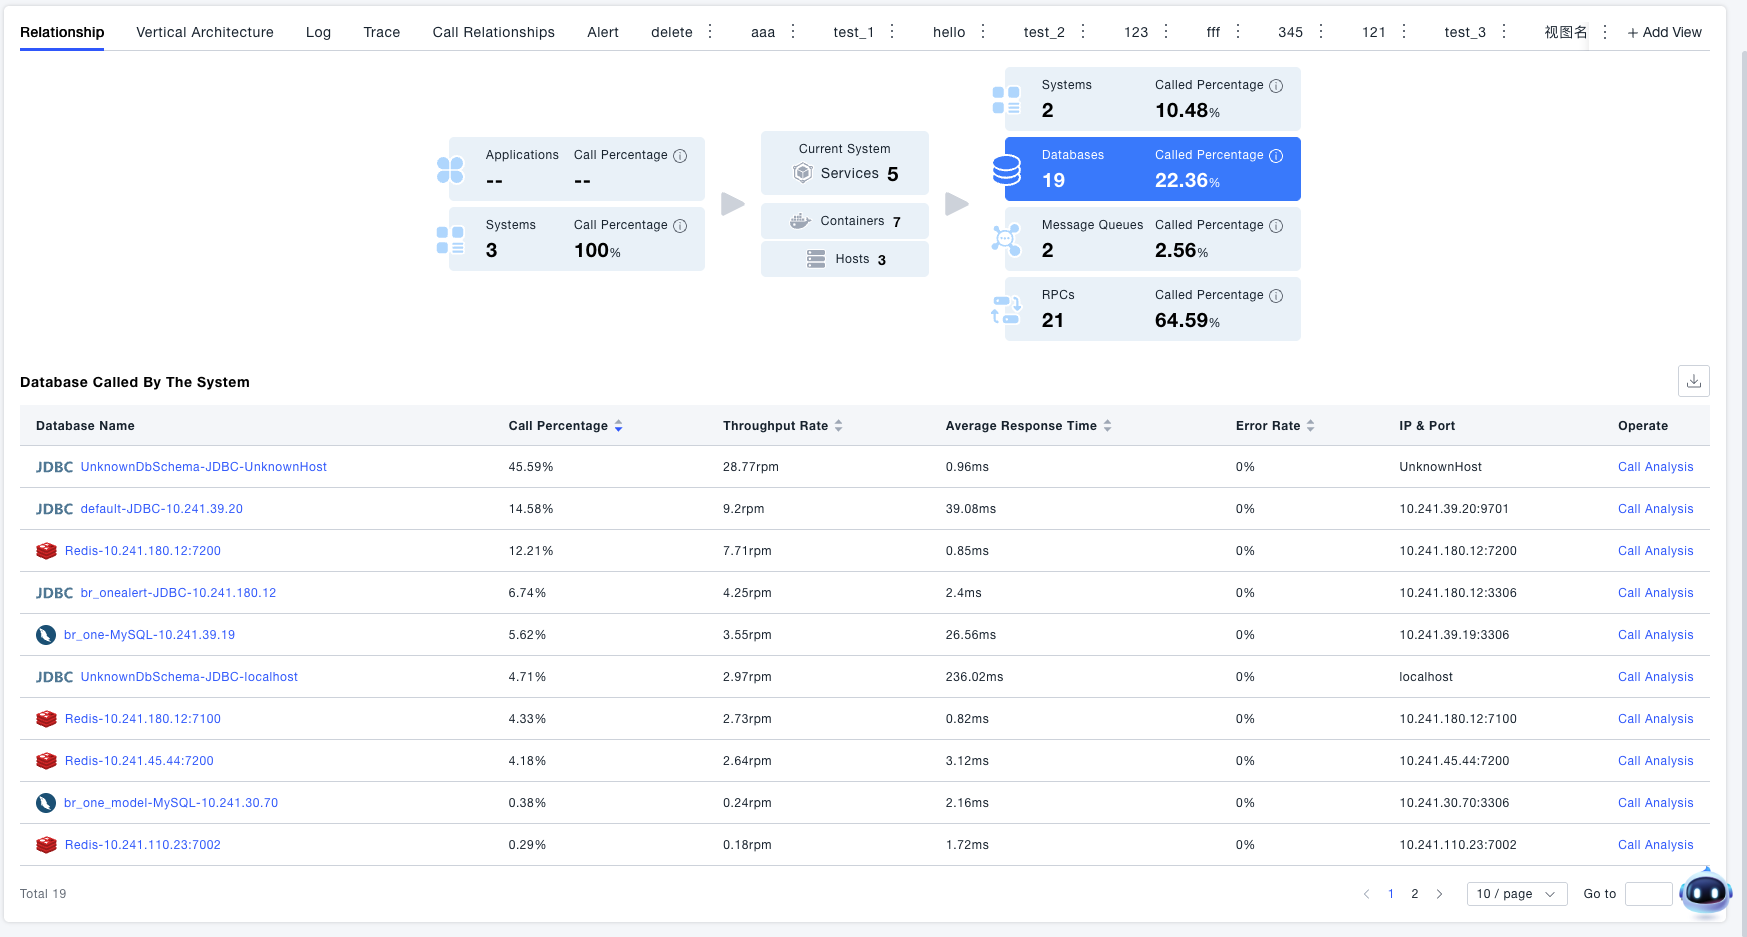This screenshot has height=937, width=1747.
Task: Open the Call Relationships tab
Action: pos(493,32)
